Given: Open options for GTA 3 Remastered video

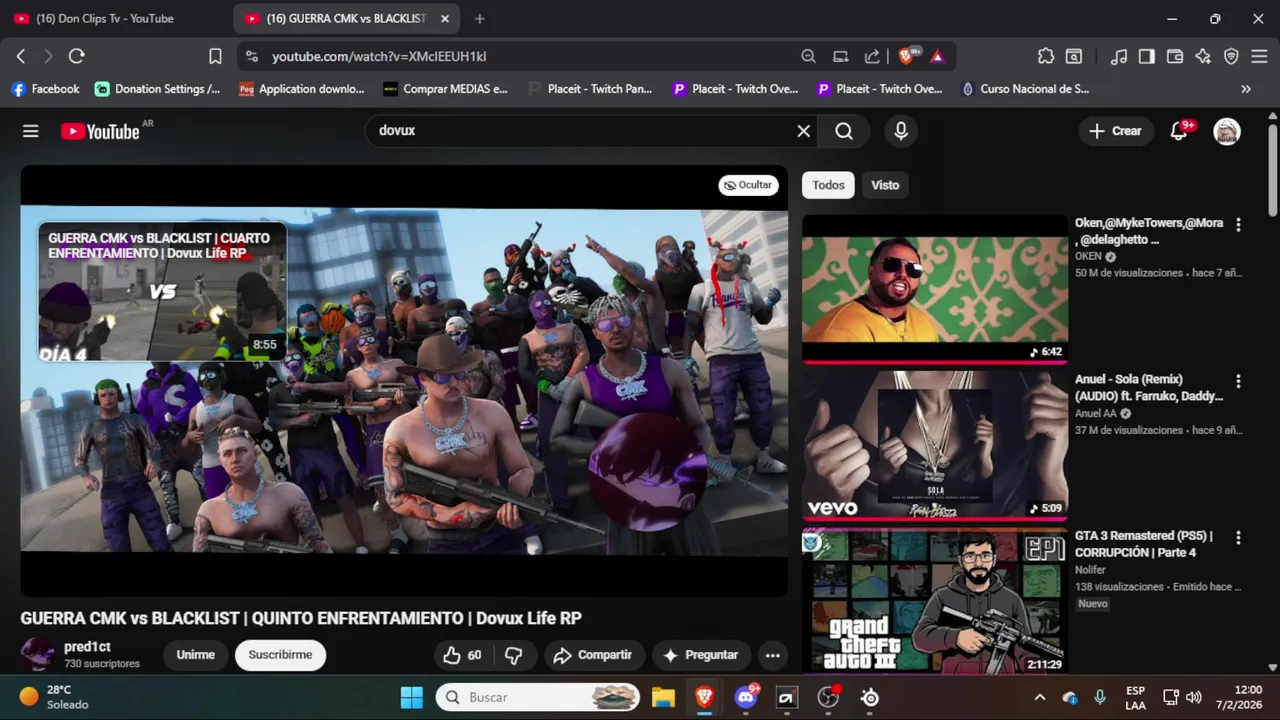Looking at the screenshot, I should (1238, 537).
